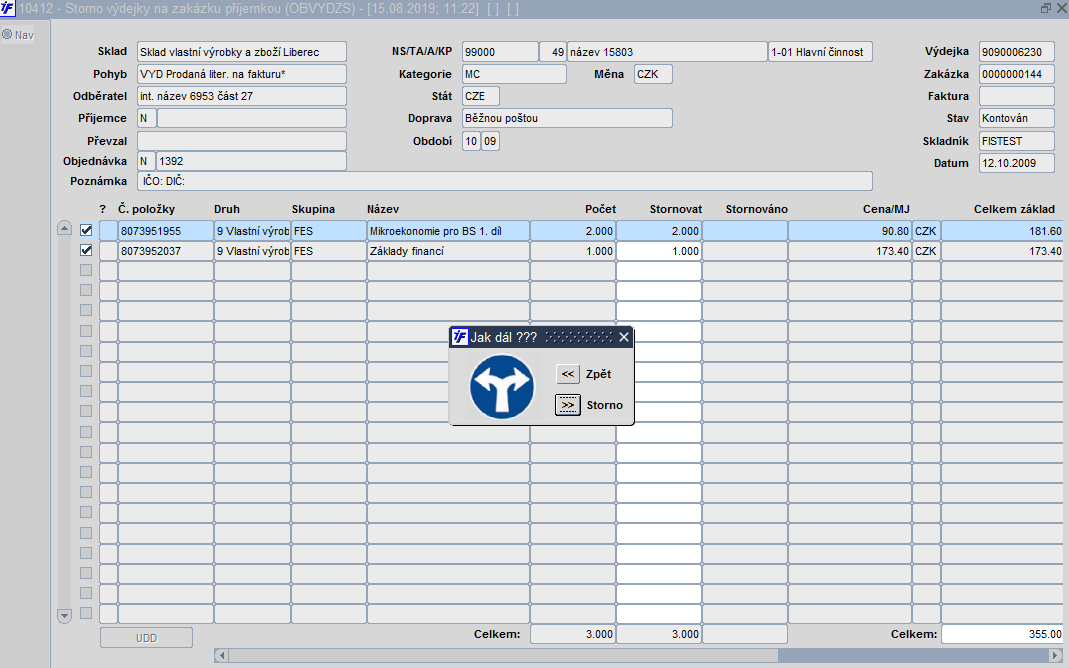Close the Jak dál ??? dialog
Viewport: 1069px width, 668px height.
coord(624,337)
